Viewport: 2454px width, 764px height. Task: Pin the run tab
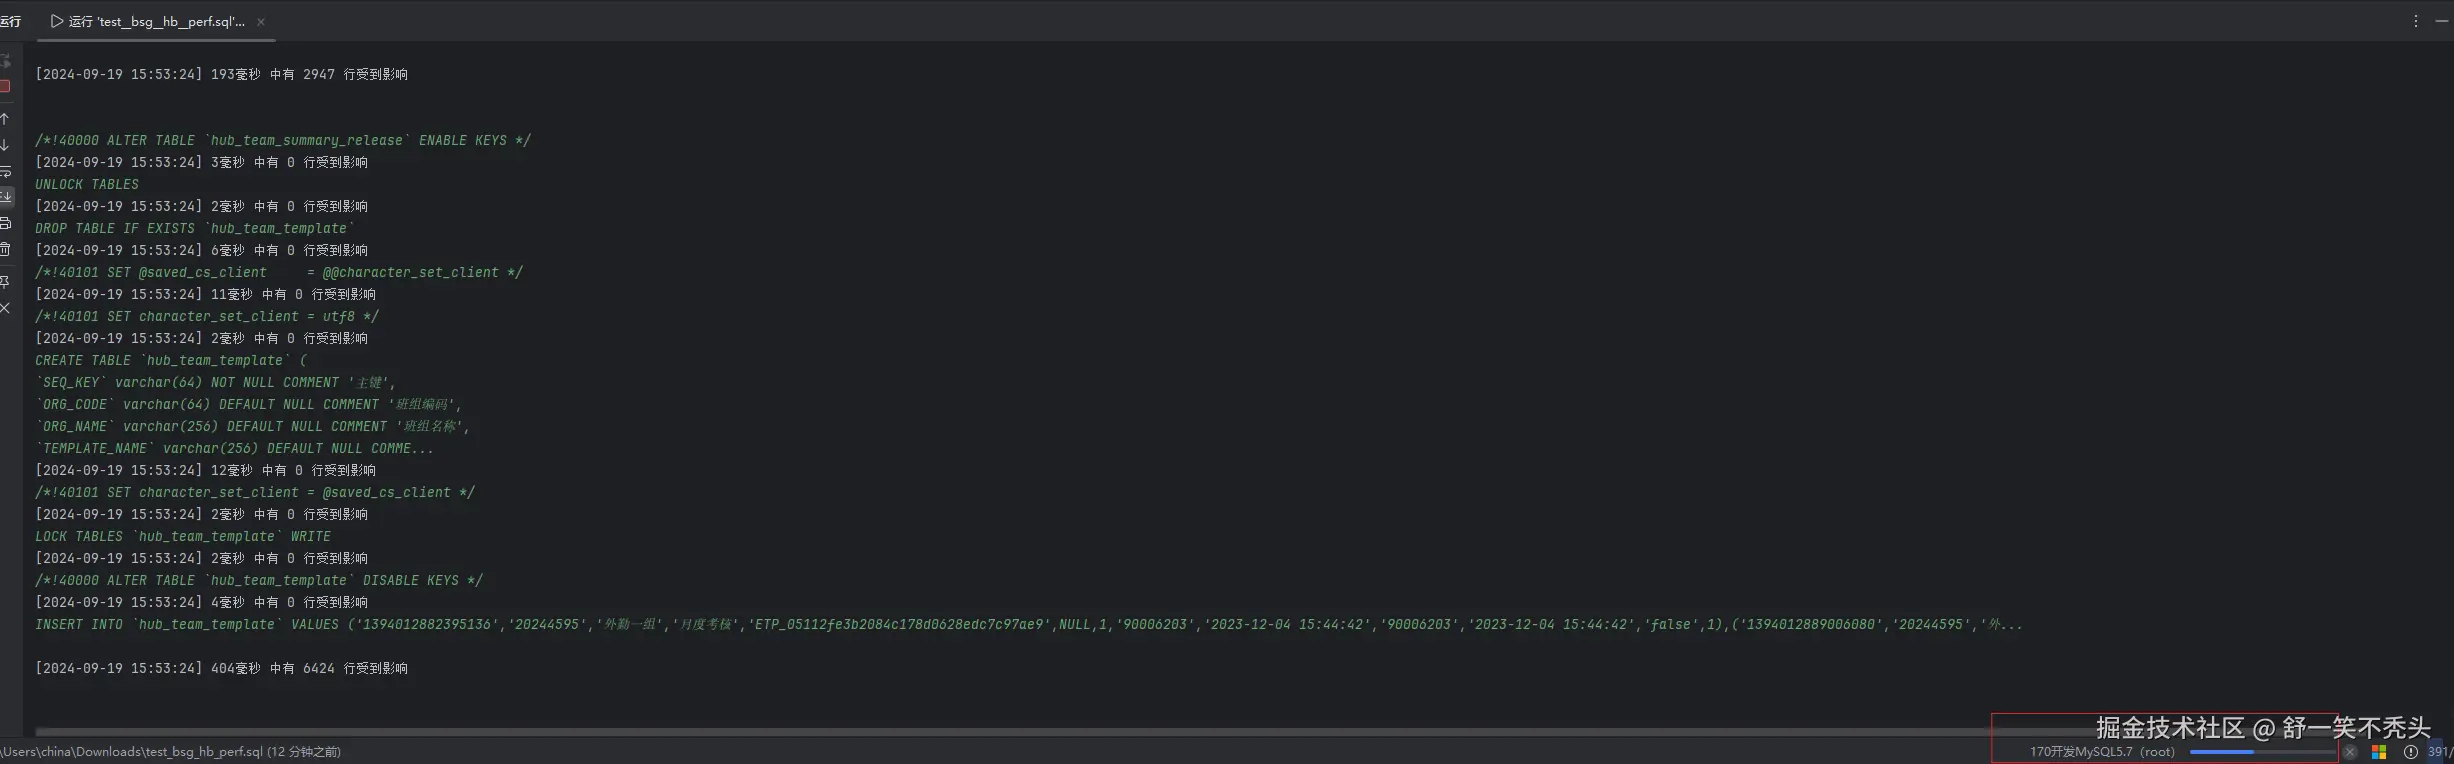pos(5,282)
